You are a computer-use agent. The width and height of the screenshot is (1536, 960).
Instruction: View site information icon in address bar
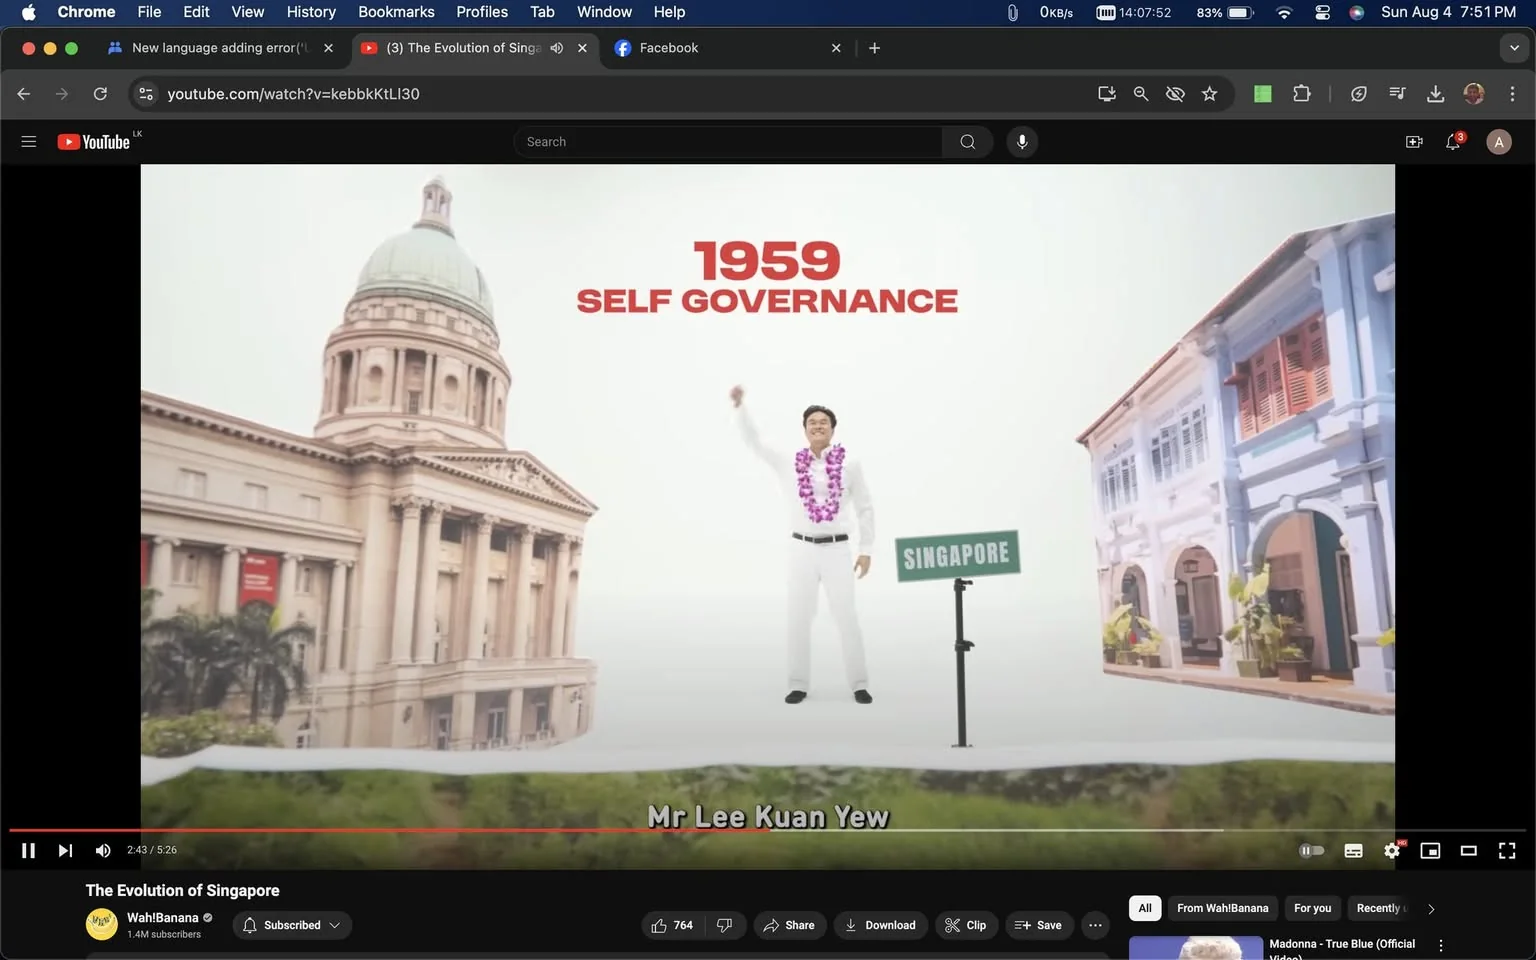click(x=146, y=93)
